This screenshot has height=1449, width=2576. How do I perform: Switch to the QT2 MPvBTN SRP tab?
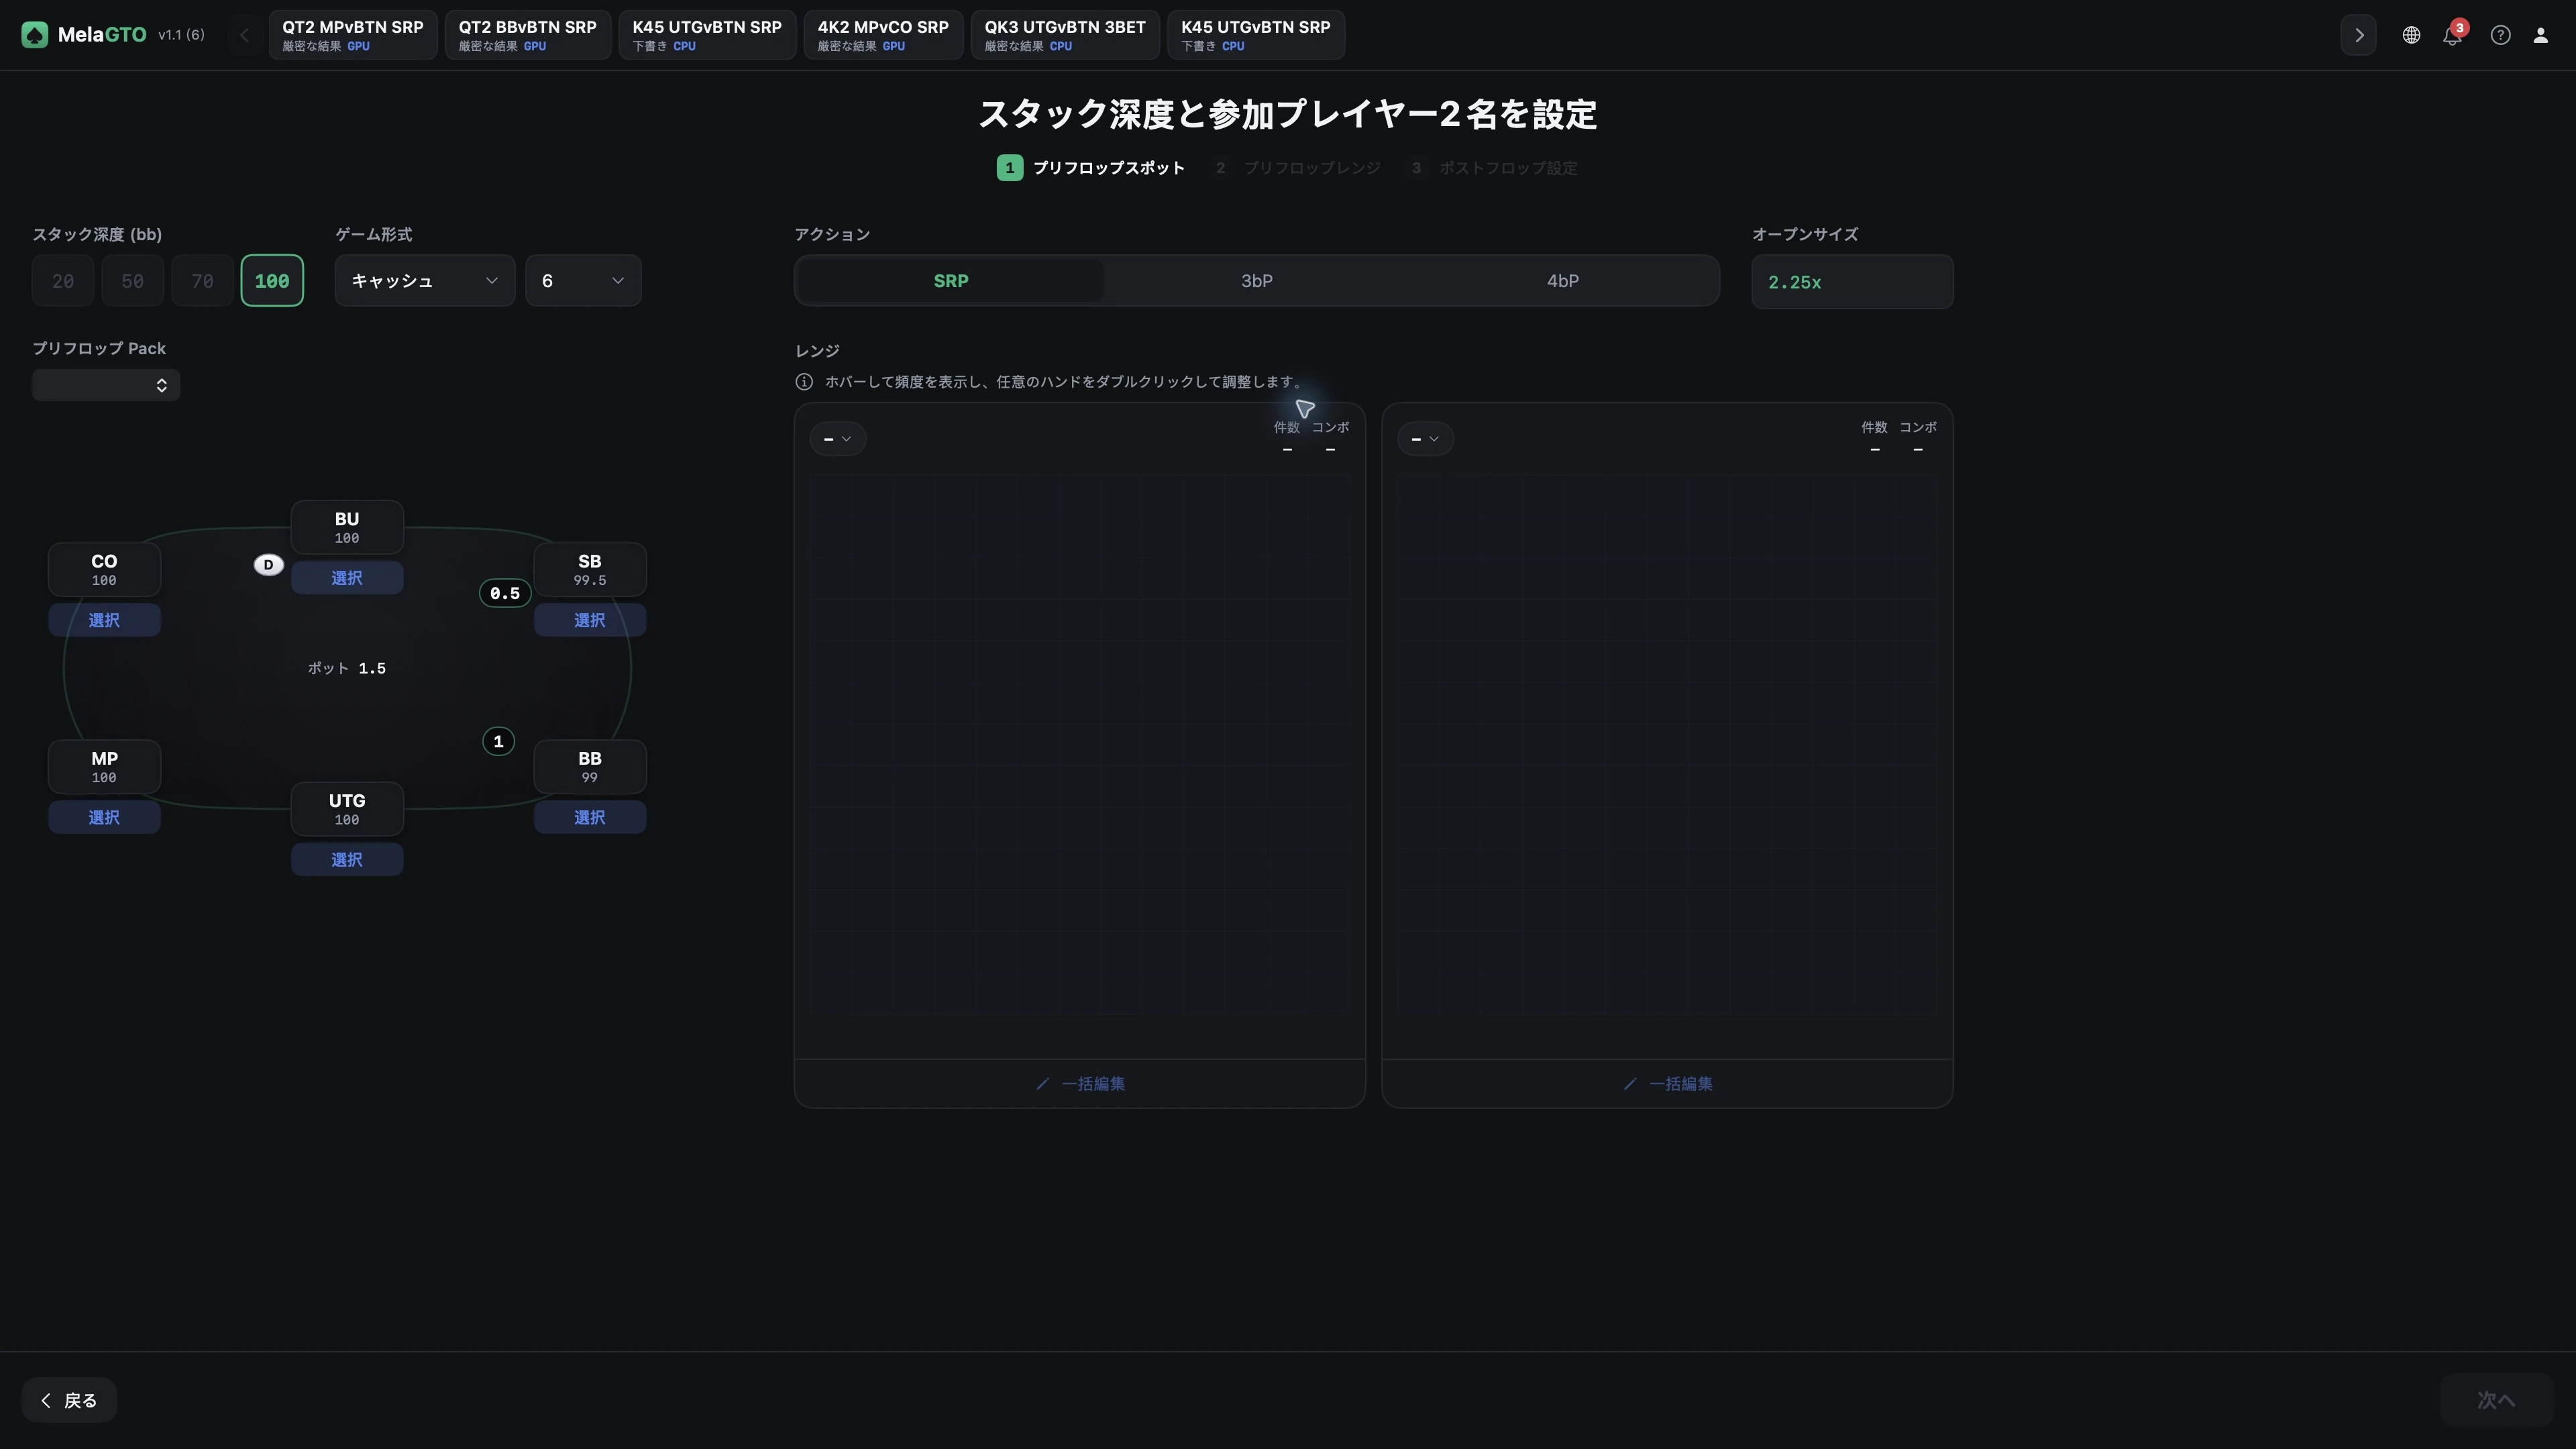pos(353,35)
